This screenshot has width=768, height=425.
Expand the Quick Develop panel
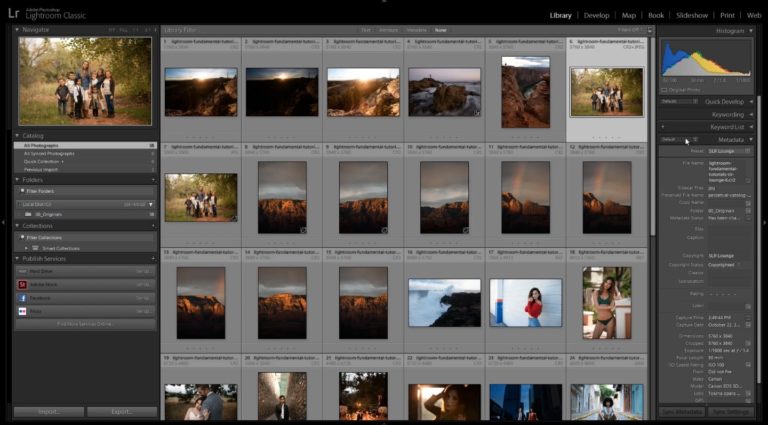[x=751, y=102]
